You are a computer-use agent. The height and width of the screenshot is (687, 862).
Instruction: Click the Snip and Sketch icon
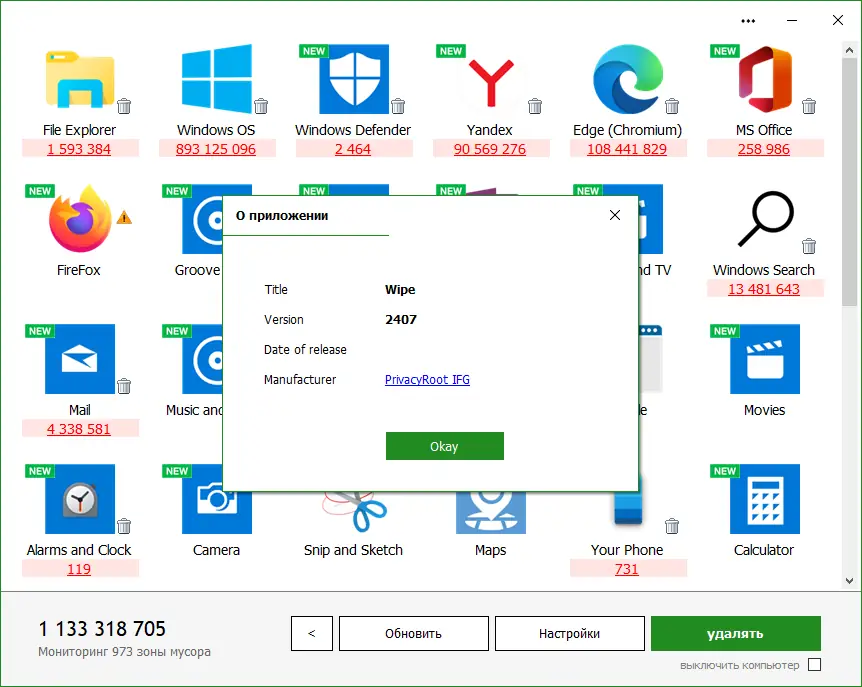click(x=354, y=512)
